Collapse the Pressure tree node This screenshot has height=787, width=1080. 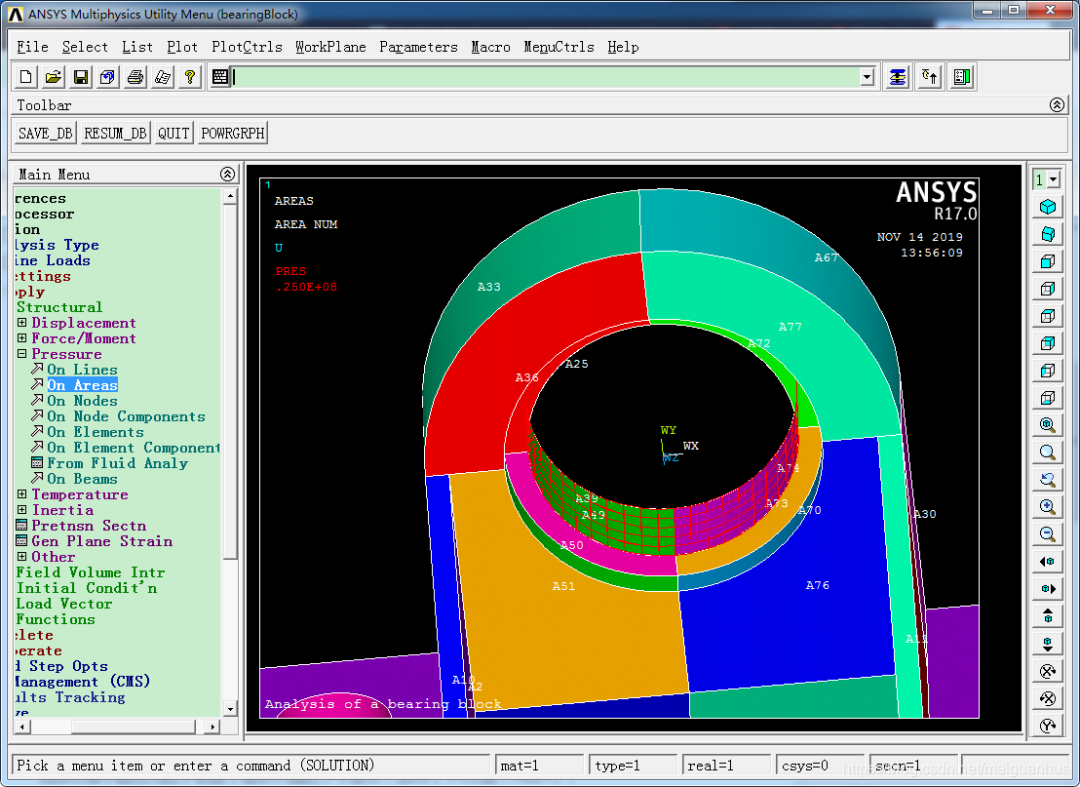click(x=22, y=354)
